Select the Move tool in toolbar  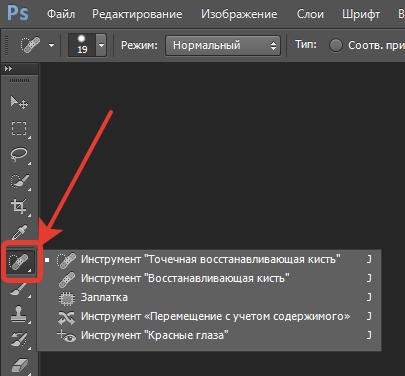[x=19, y=102]
